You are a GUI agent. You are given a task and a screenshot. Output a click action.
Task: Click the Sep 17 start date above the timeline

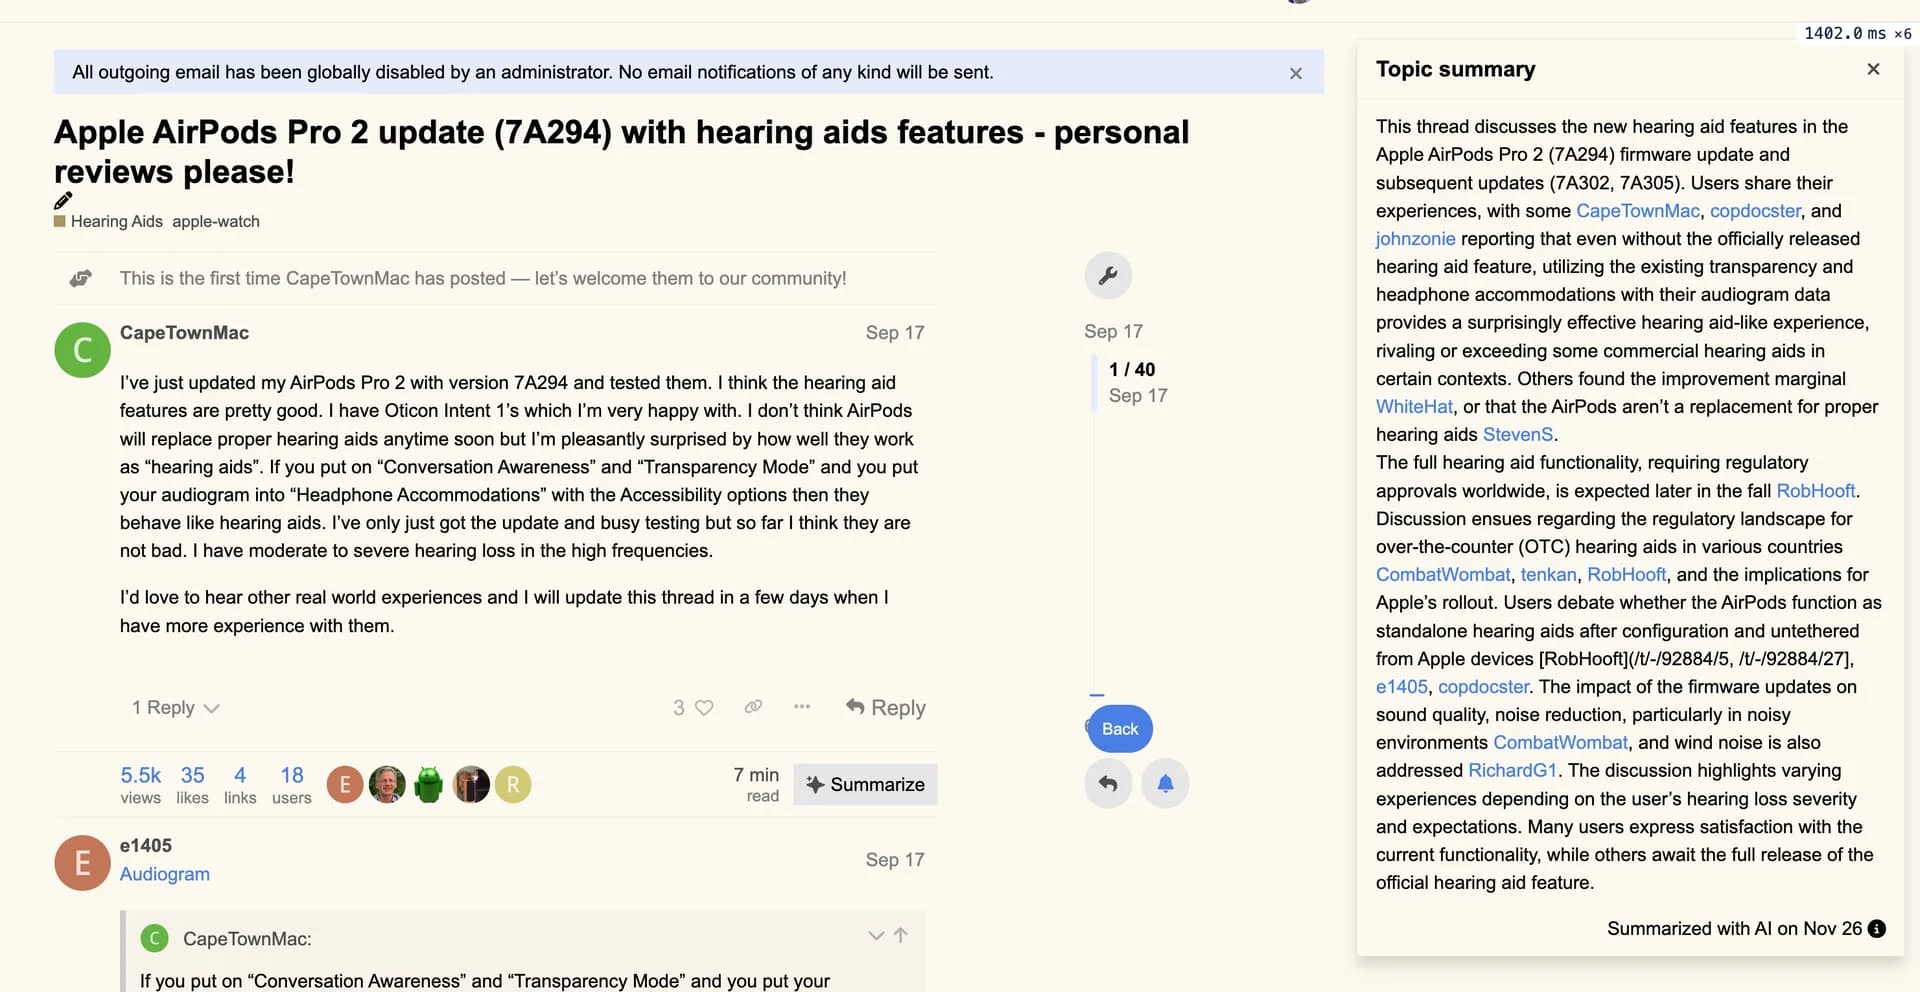point(1113,332)
